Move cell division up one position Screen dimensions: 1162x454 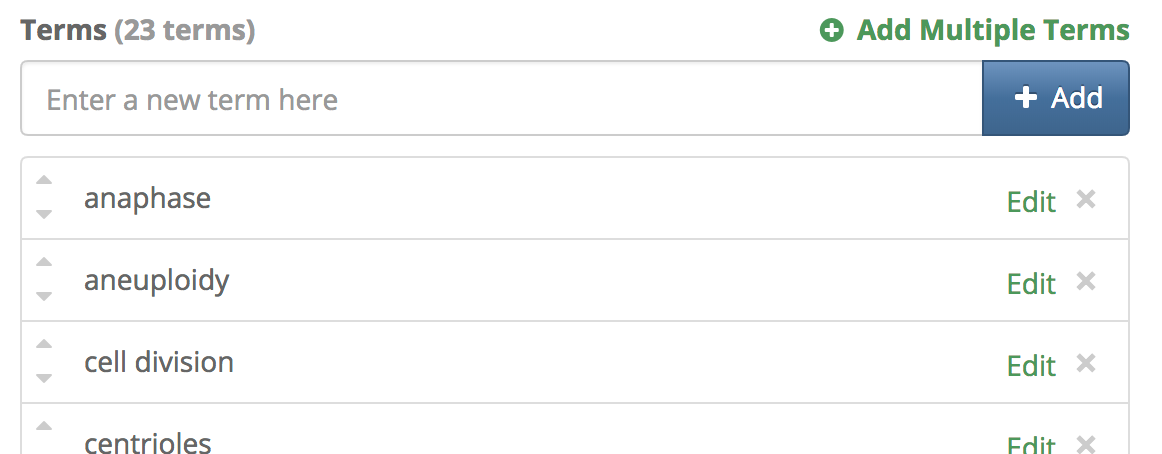(x=44, y=345)
